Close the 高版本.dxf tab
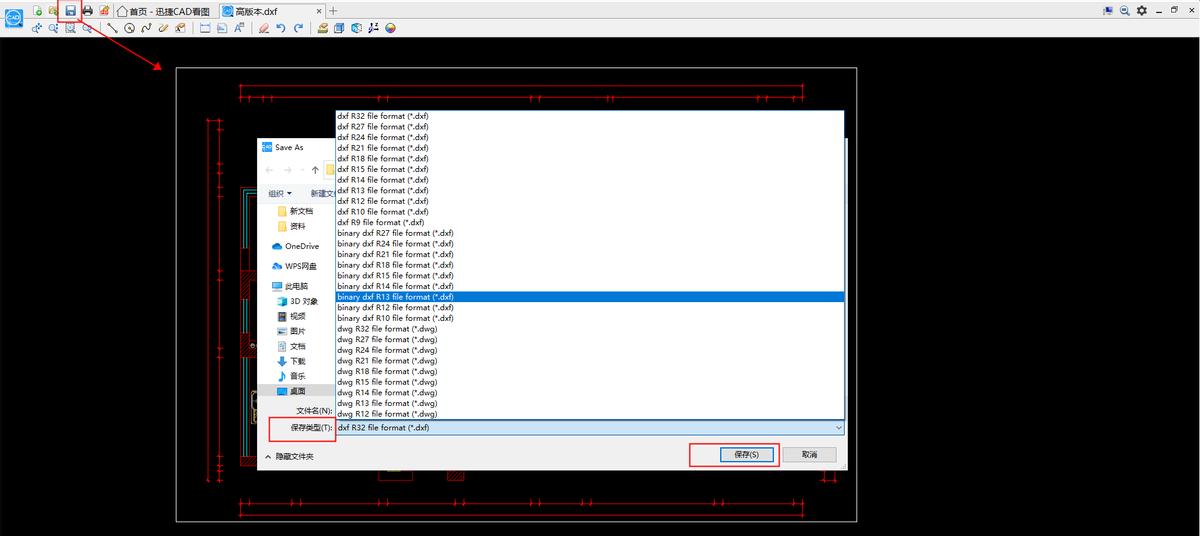This screenshot has height=536, width=1200. 318,11
